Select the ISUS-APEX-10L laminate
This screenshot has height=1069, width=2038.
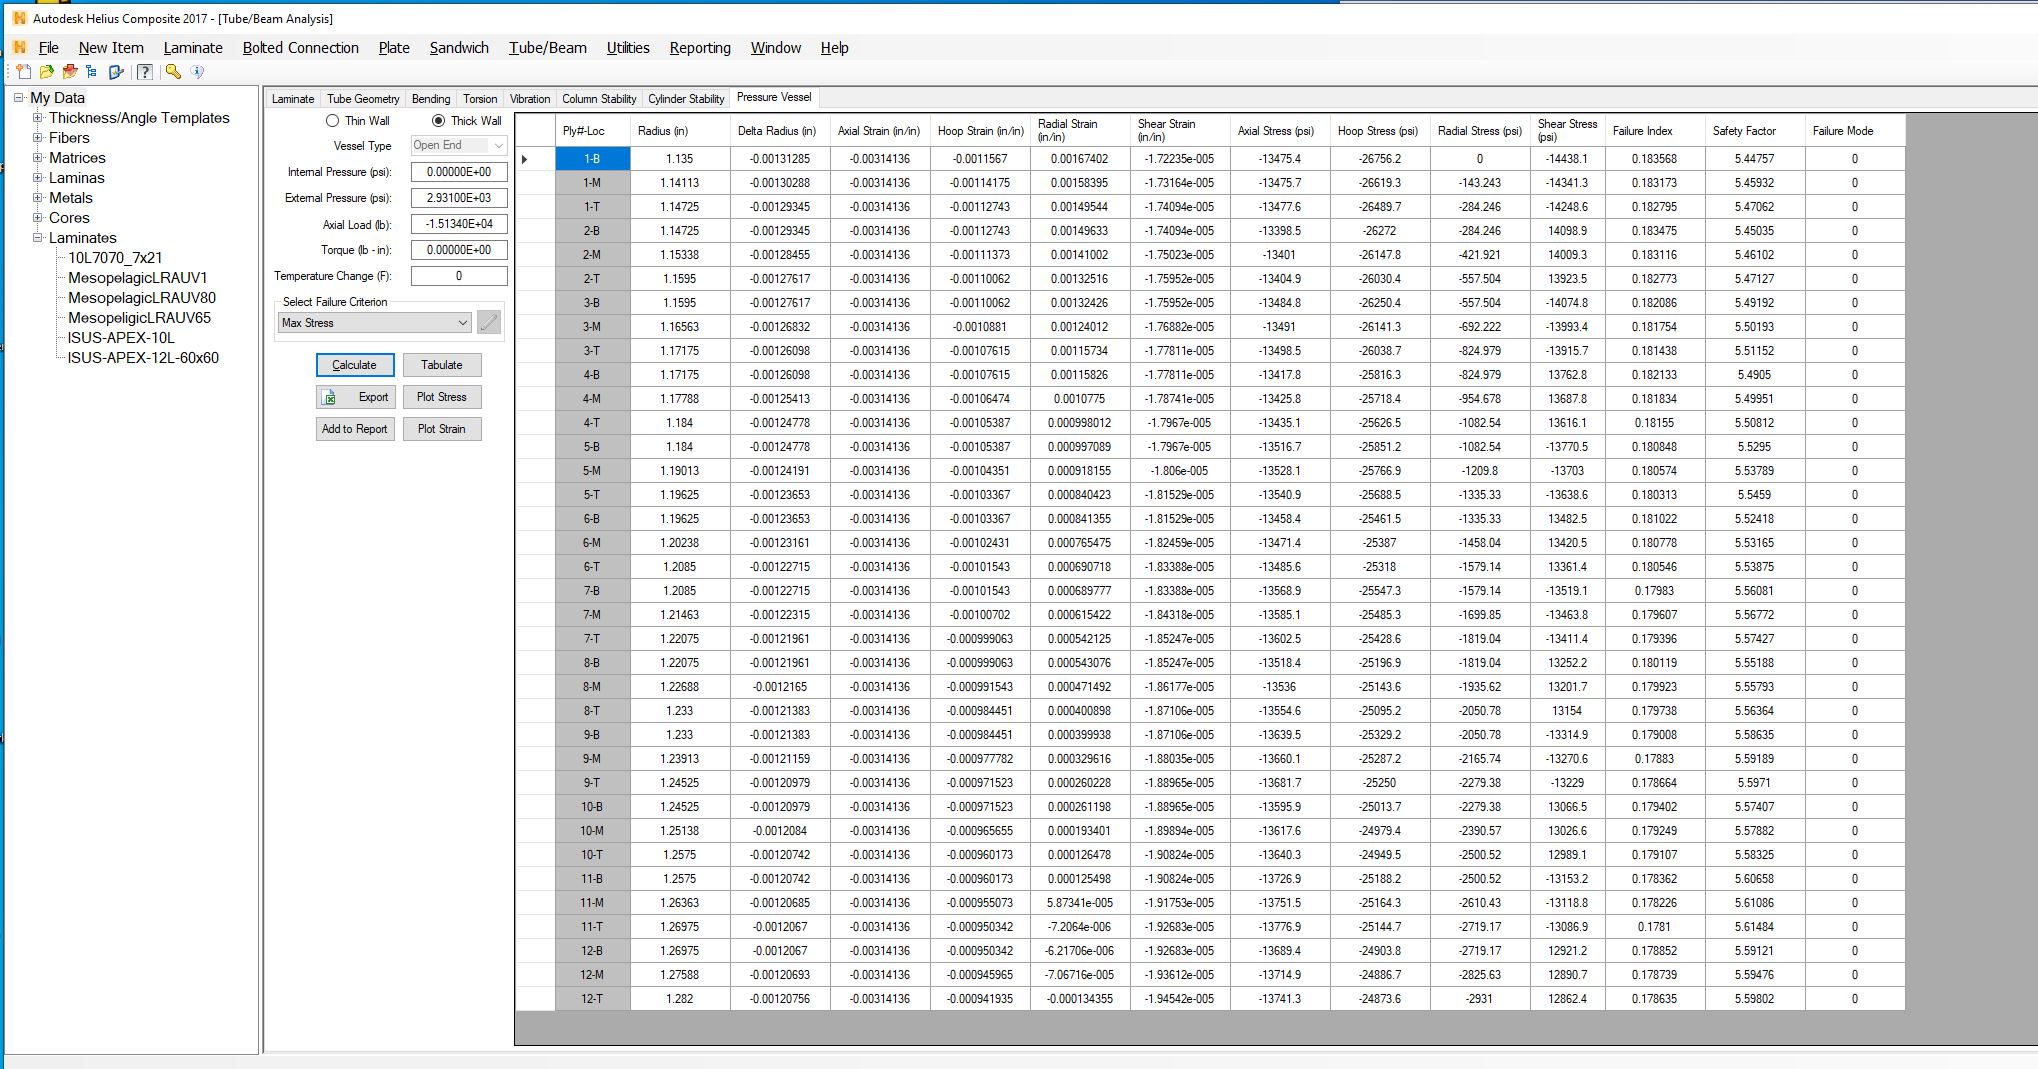[x=121, y=338]
